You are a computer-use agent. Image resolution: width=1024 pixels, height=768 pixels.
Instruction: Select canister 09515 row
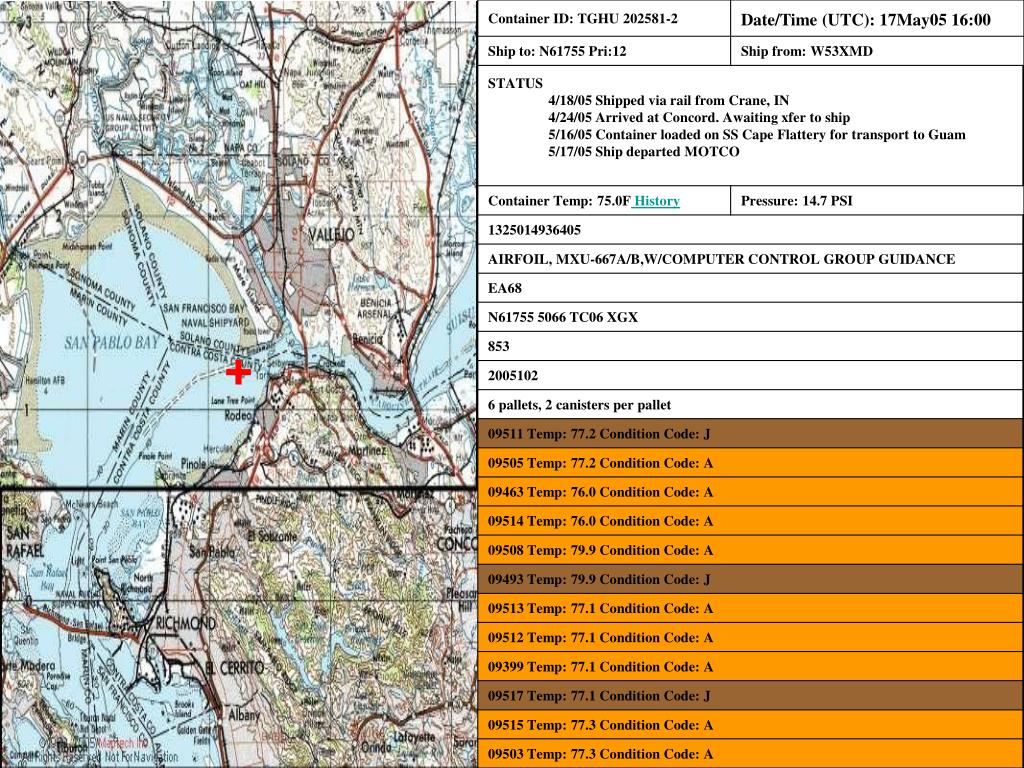tap(750, 725)
